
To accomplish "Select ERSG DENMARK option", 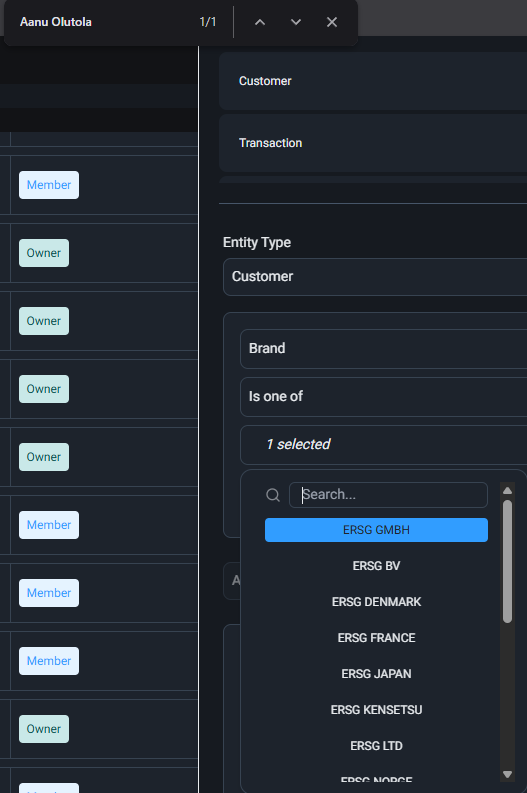I will click(x=376, y=602).
